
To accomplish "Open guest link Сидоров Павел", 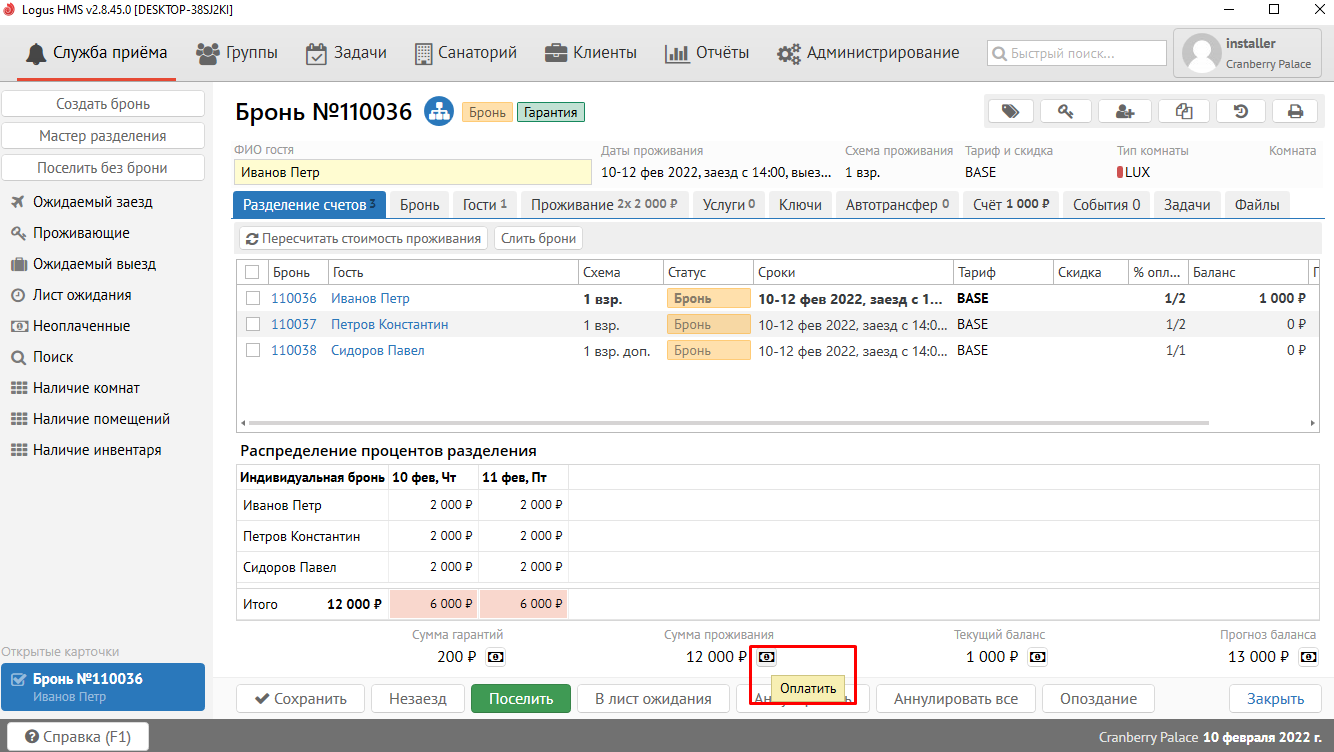I will click(x=377, y=350).
